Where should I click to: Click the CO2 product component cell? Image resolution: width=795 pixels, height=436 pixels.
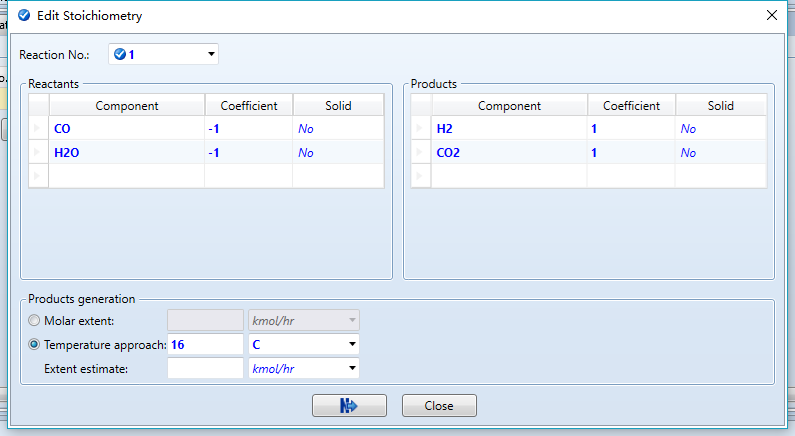click(509, 153)
